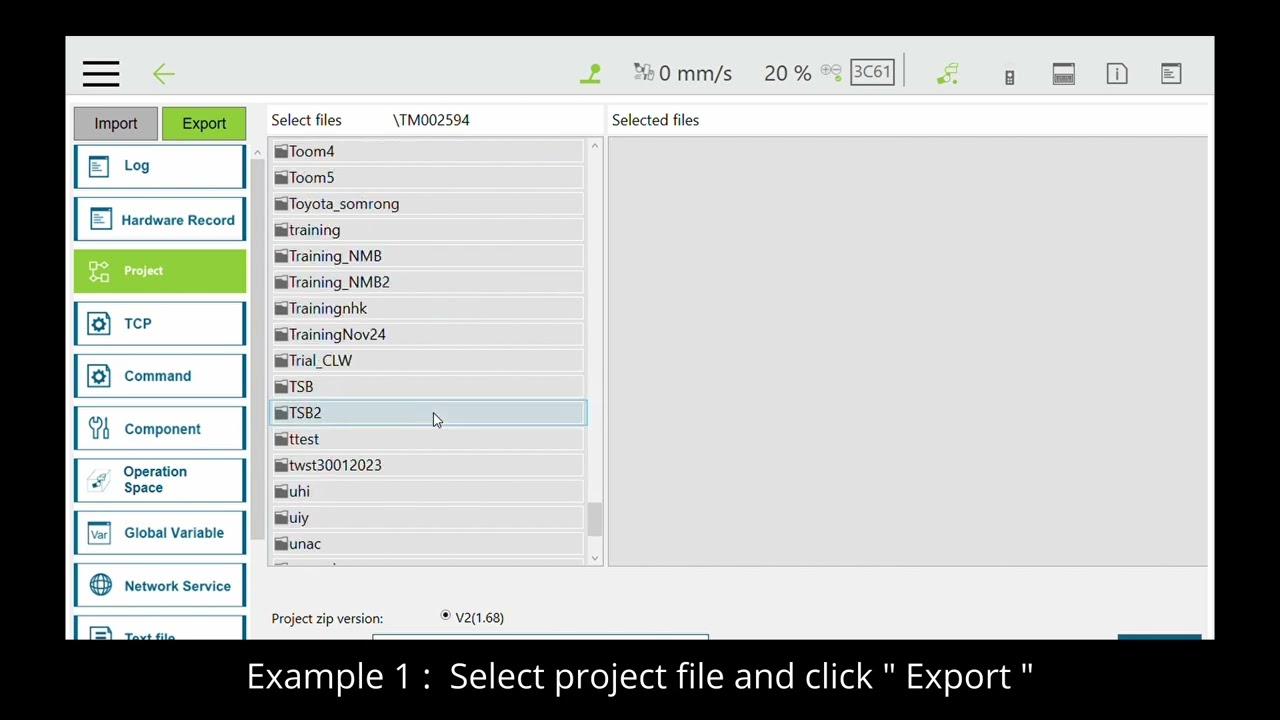Select the Trainingnhk project folder
1280x720 pixels.
click(x=428, y=308)
